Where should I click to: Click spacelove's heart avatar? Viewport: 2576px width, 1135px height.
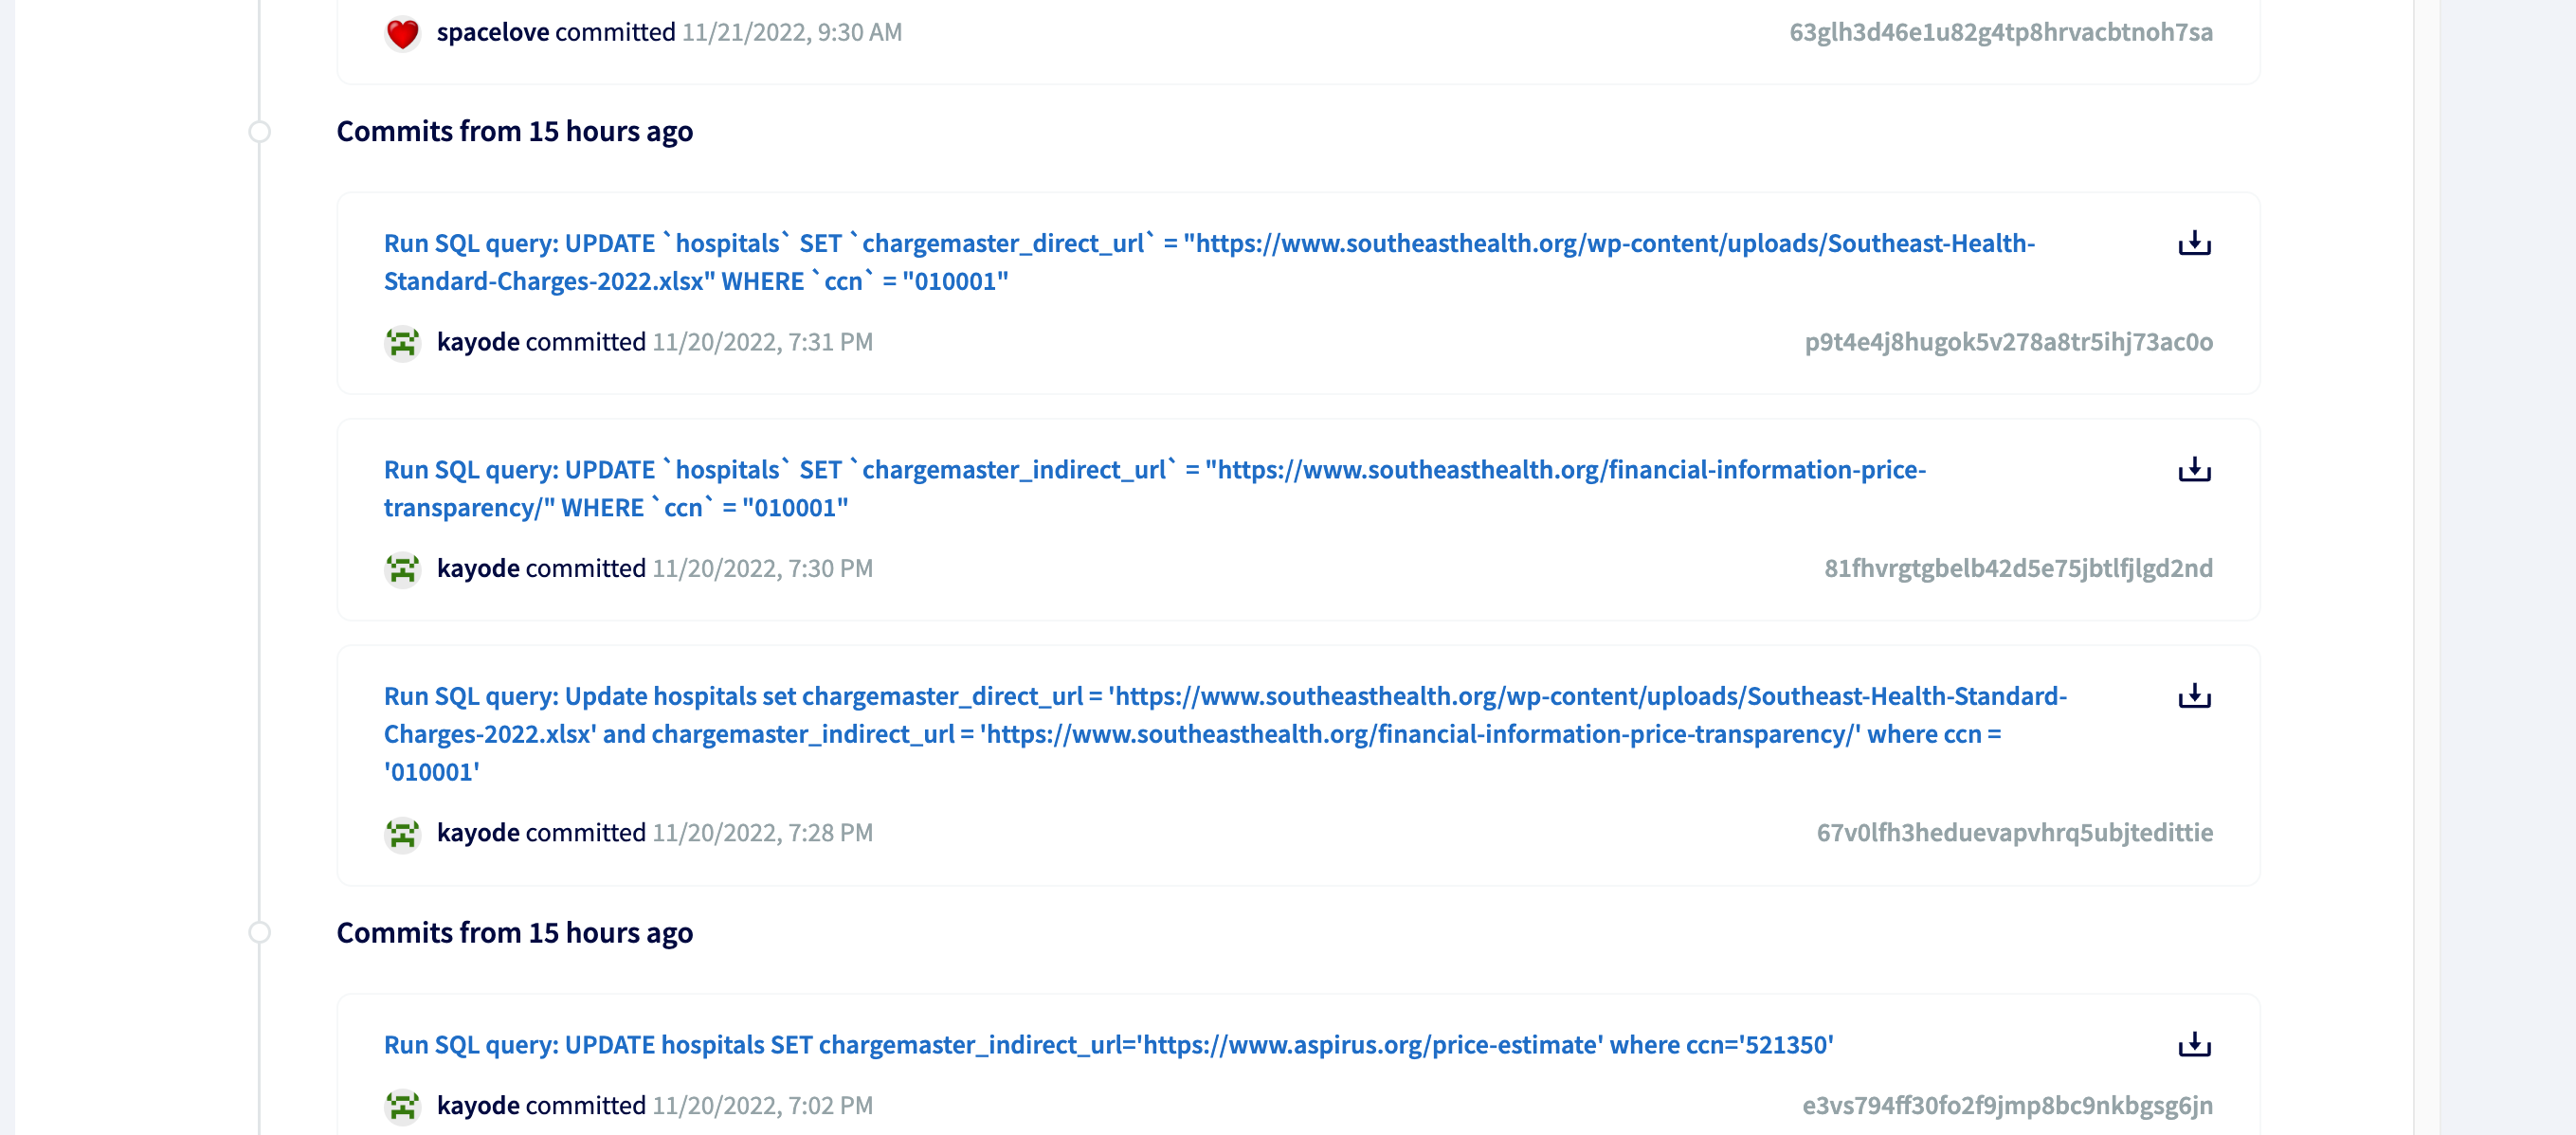402,31
